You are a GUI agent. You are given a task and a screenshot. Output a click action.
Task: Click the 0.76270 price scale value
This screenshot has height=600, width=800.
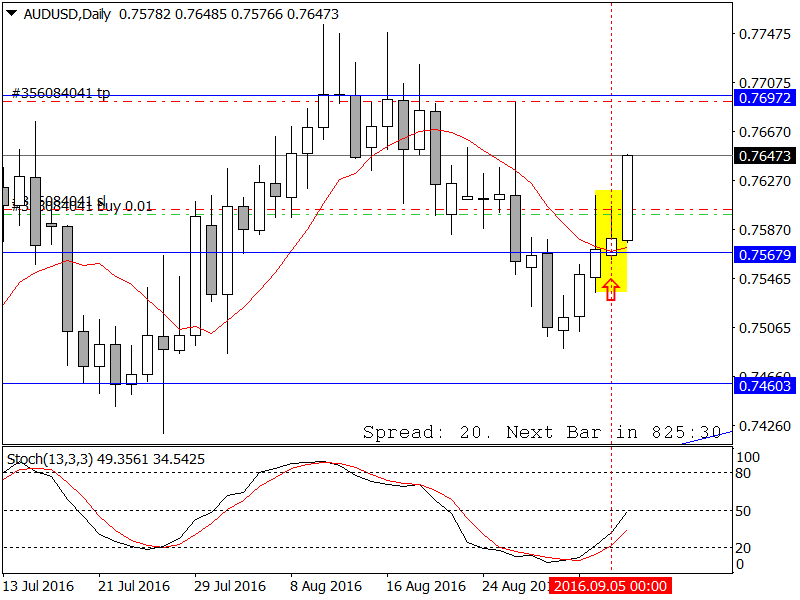pyautogui.click(x=765, y=181)
